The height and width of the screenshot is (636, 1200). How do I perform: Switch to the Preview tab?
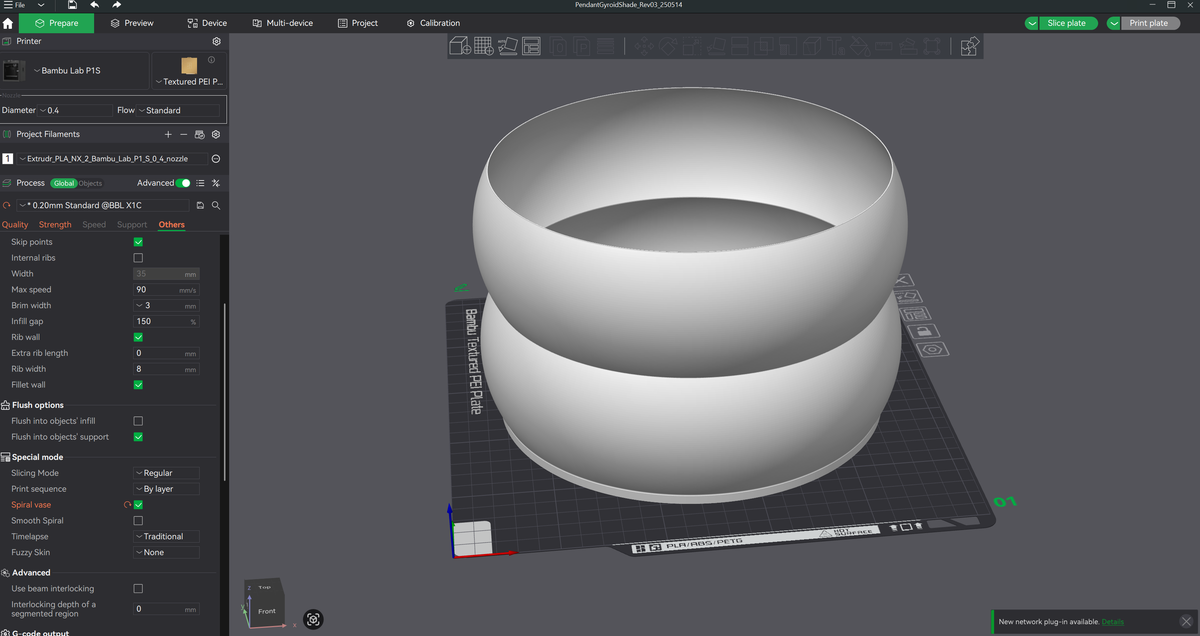[132, 23]
